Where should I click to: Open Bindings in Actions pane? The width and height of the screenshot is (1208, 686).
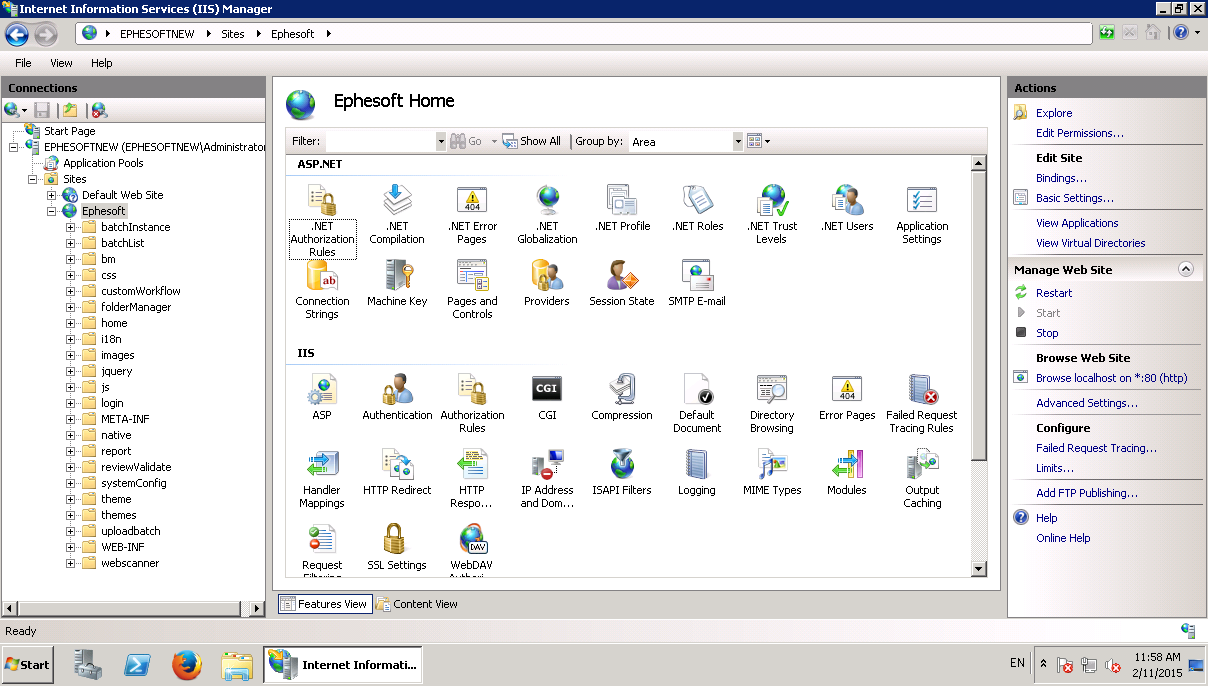[x=1061, y=178]
